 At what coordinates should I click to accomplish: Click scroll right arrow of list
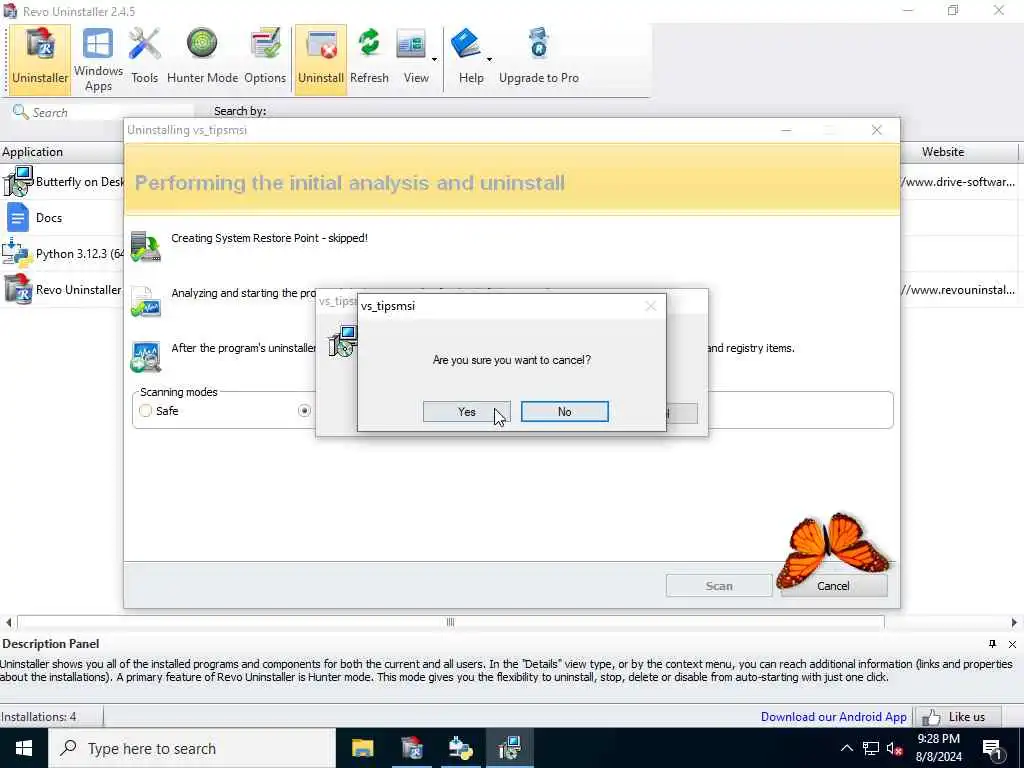[1014, 622]
